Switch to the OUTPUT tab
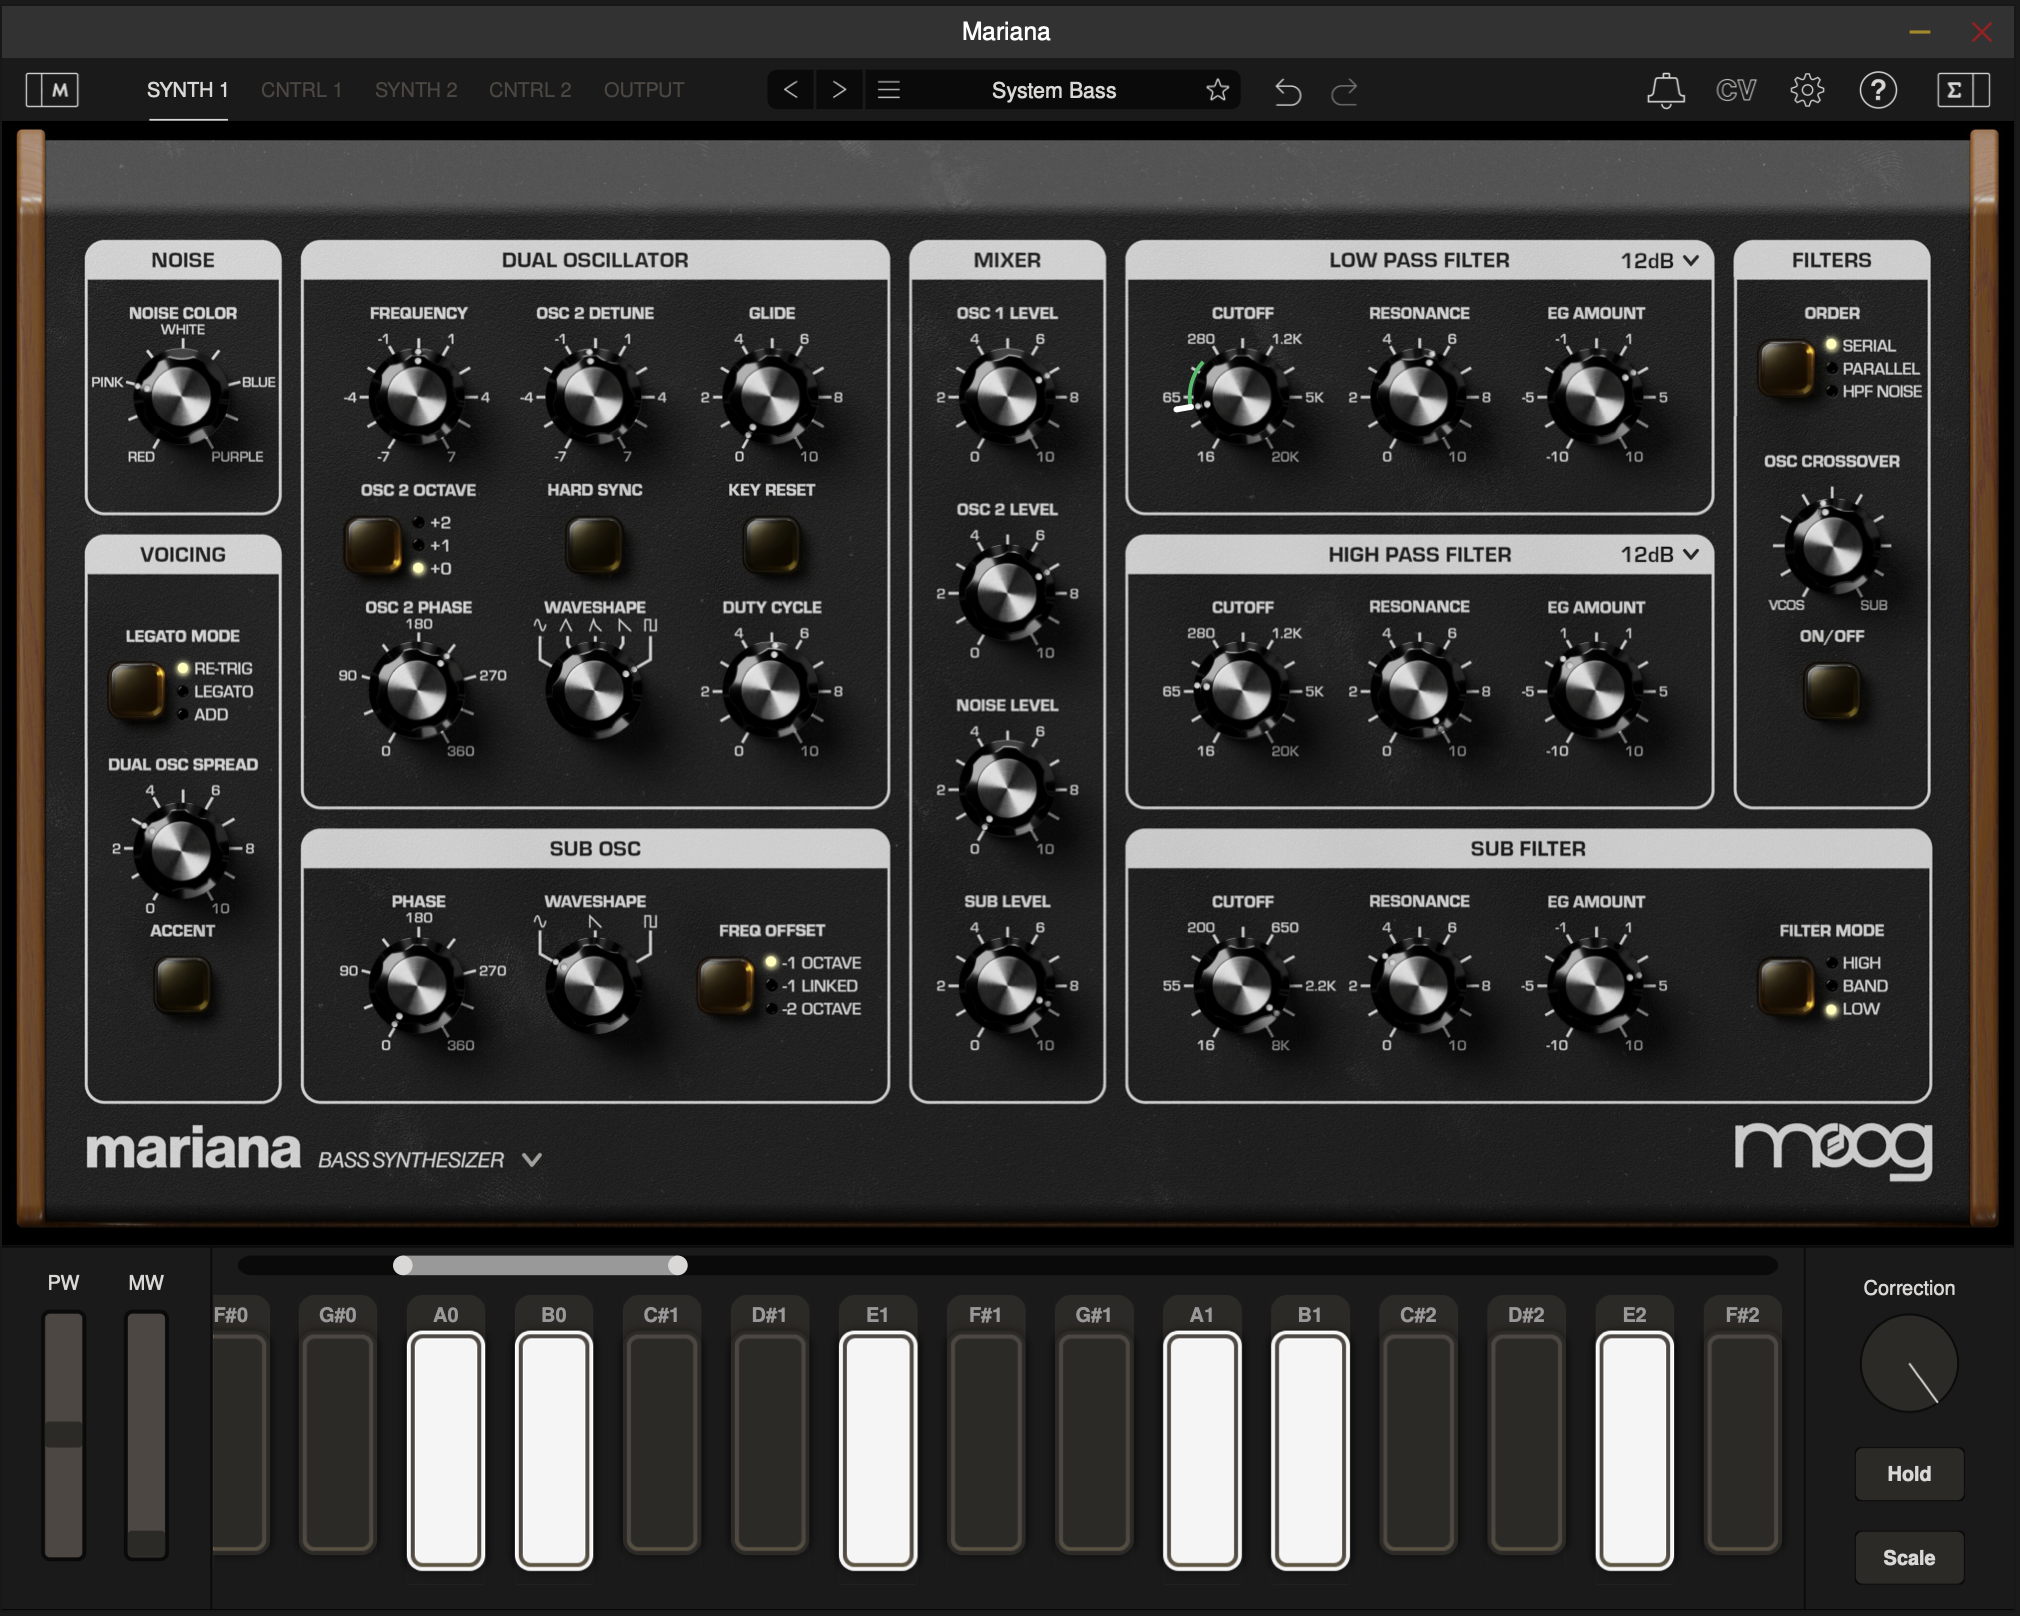This screenshot has width=2020, height=1616. pyautogui.click(x=643, y=90)
